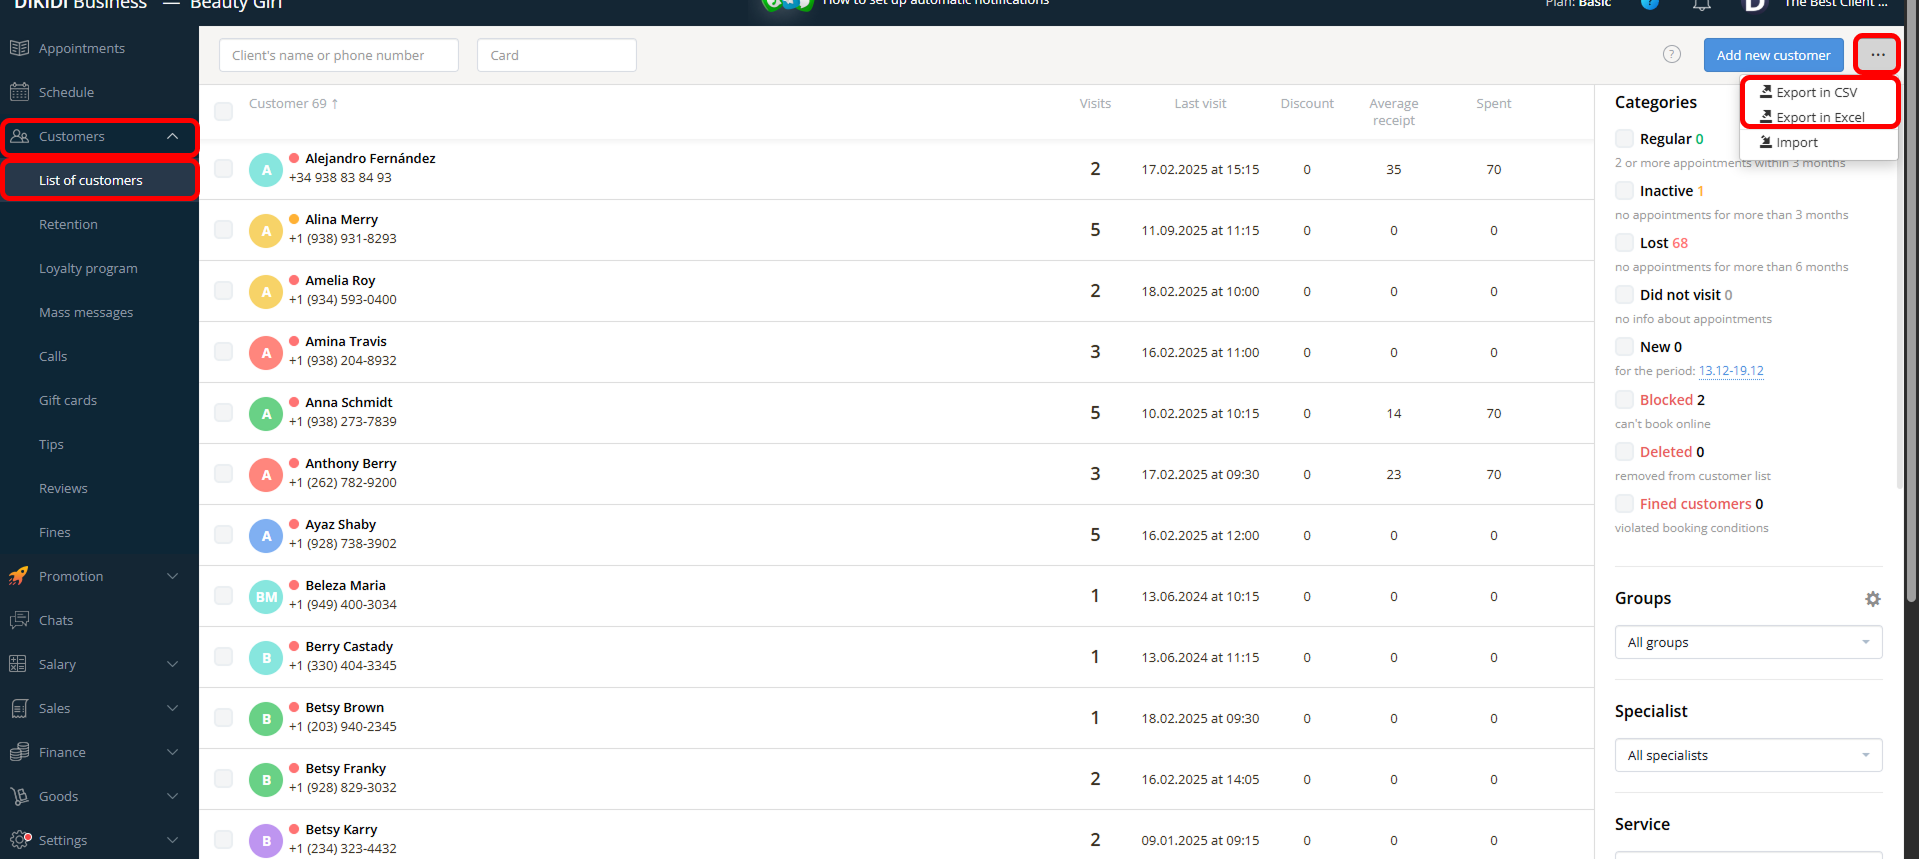Screen dimensions: 1919x859
Task: Check the Blocked category checkbox
Action: point(1624,400)
